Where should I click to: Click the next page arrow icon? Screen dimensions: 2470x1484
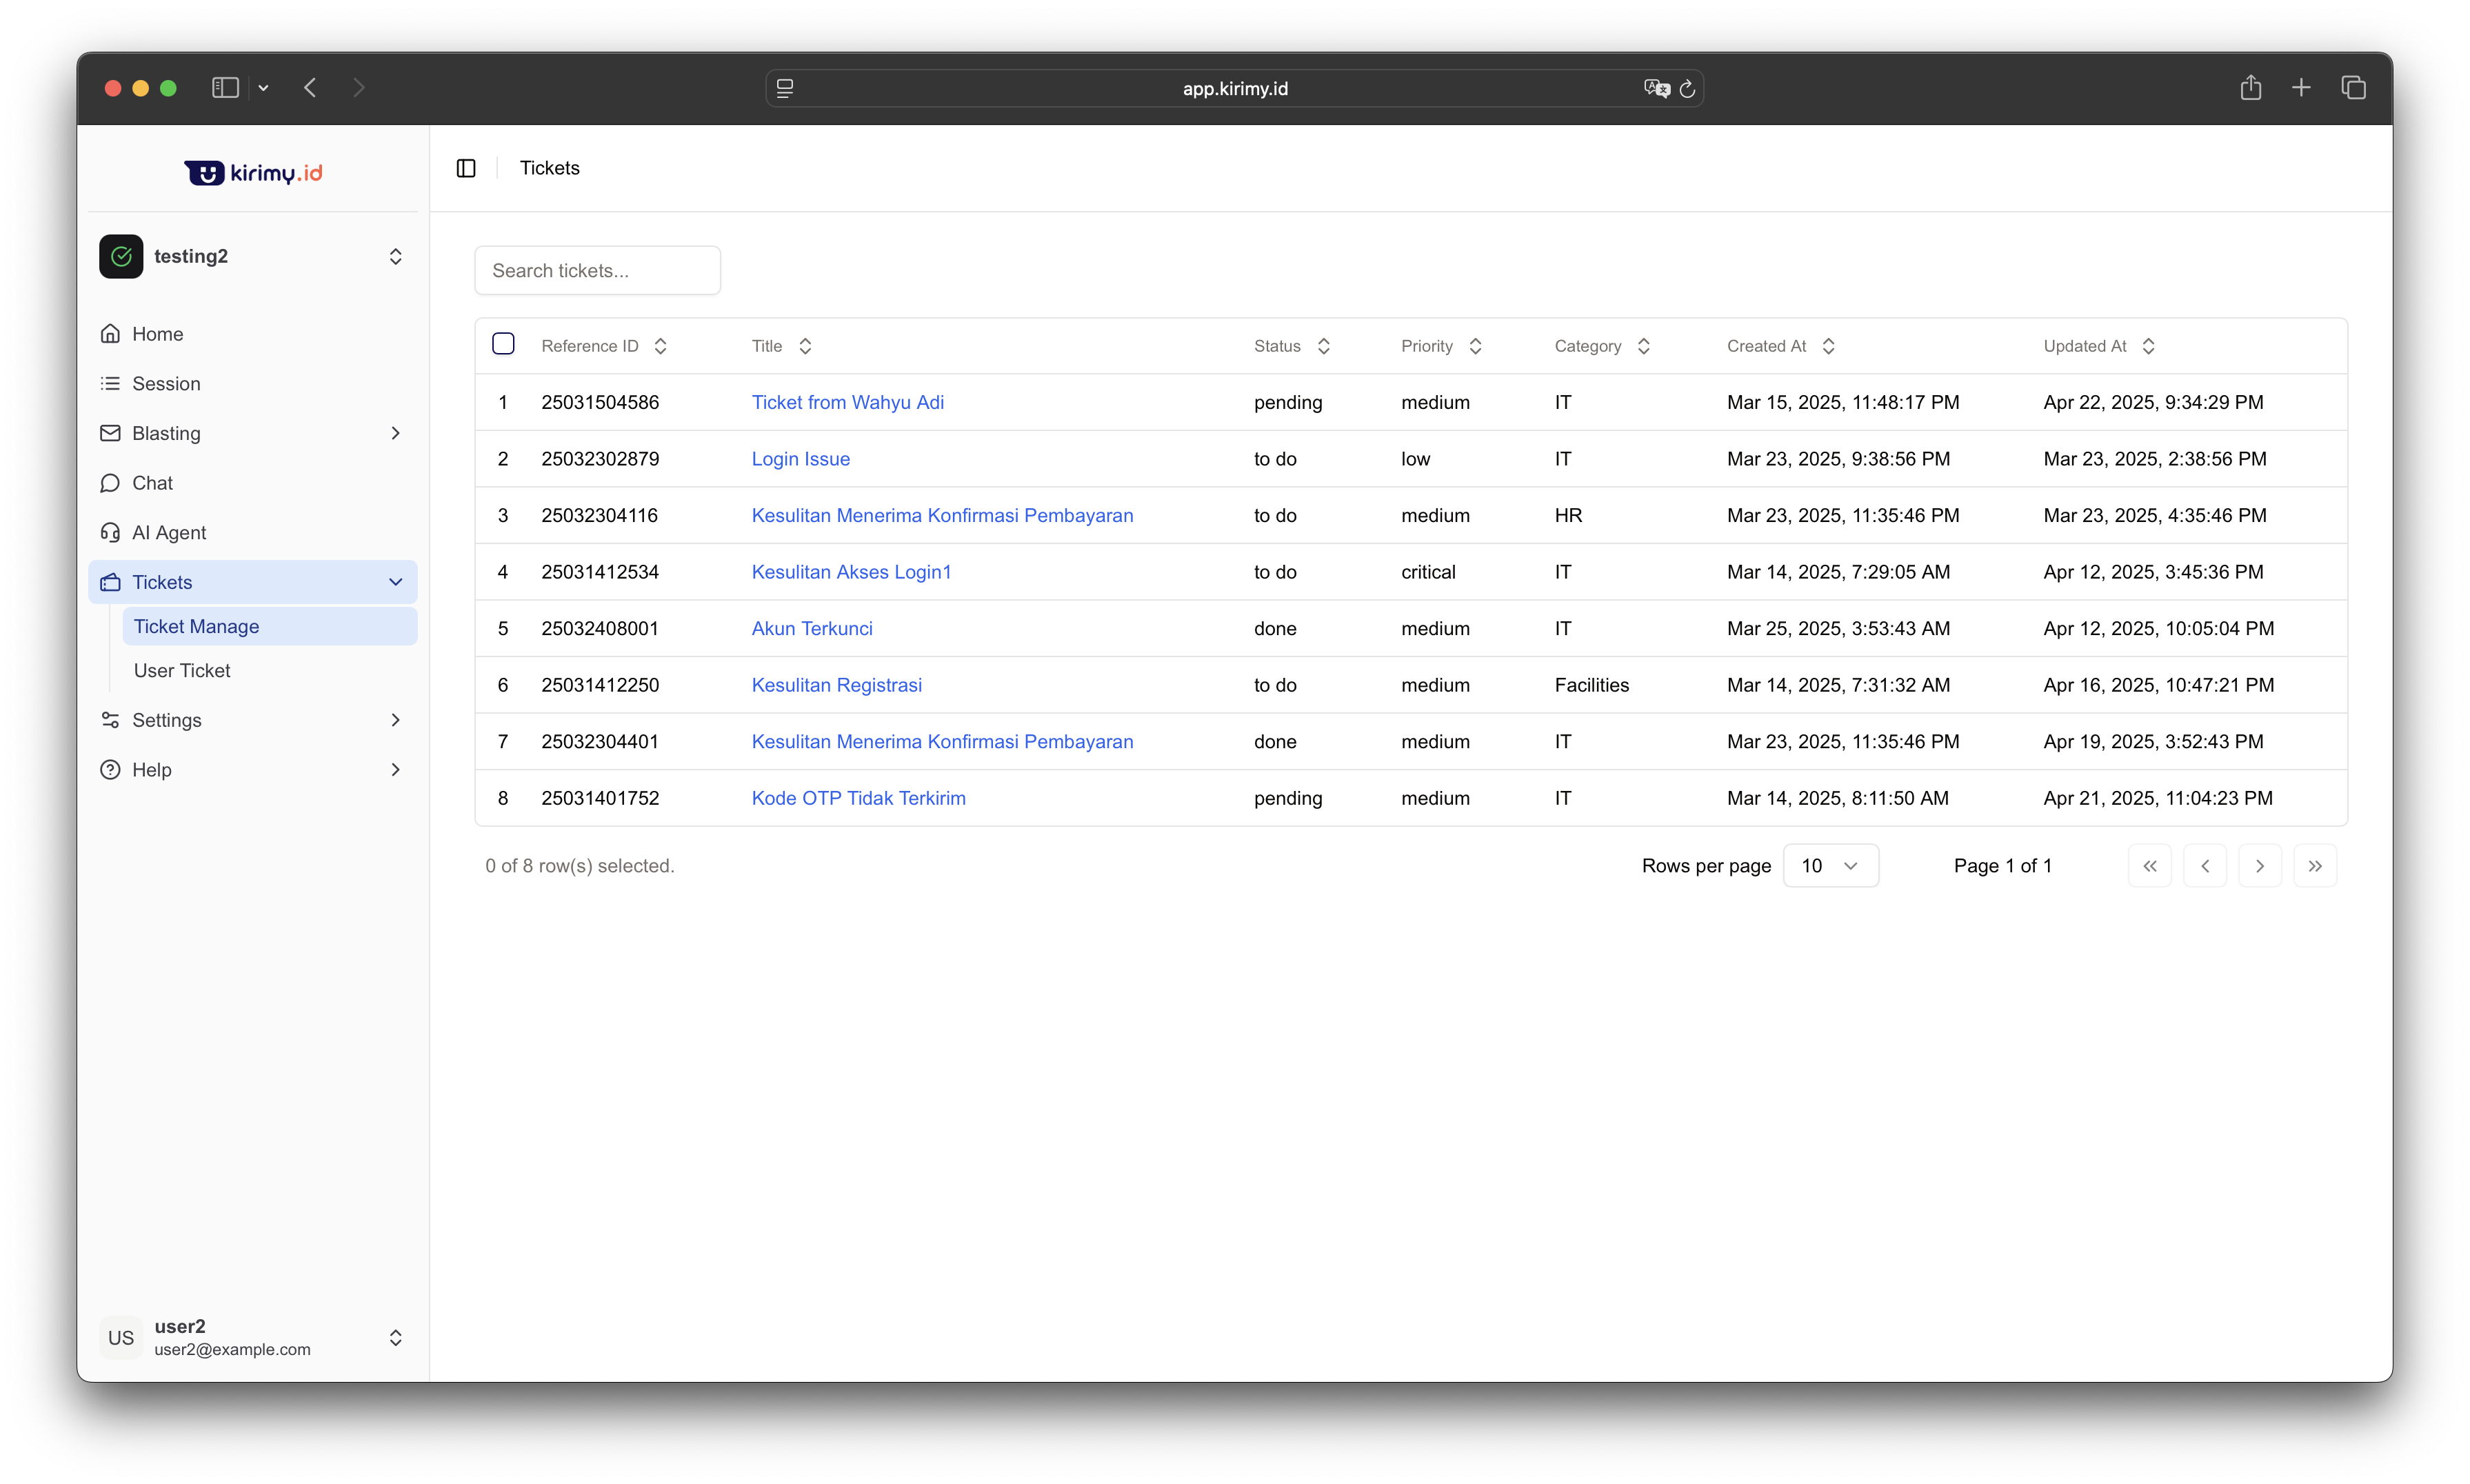coord(2259,866)
